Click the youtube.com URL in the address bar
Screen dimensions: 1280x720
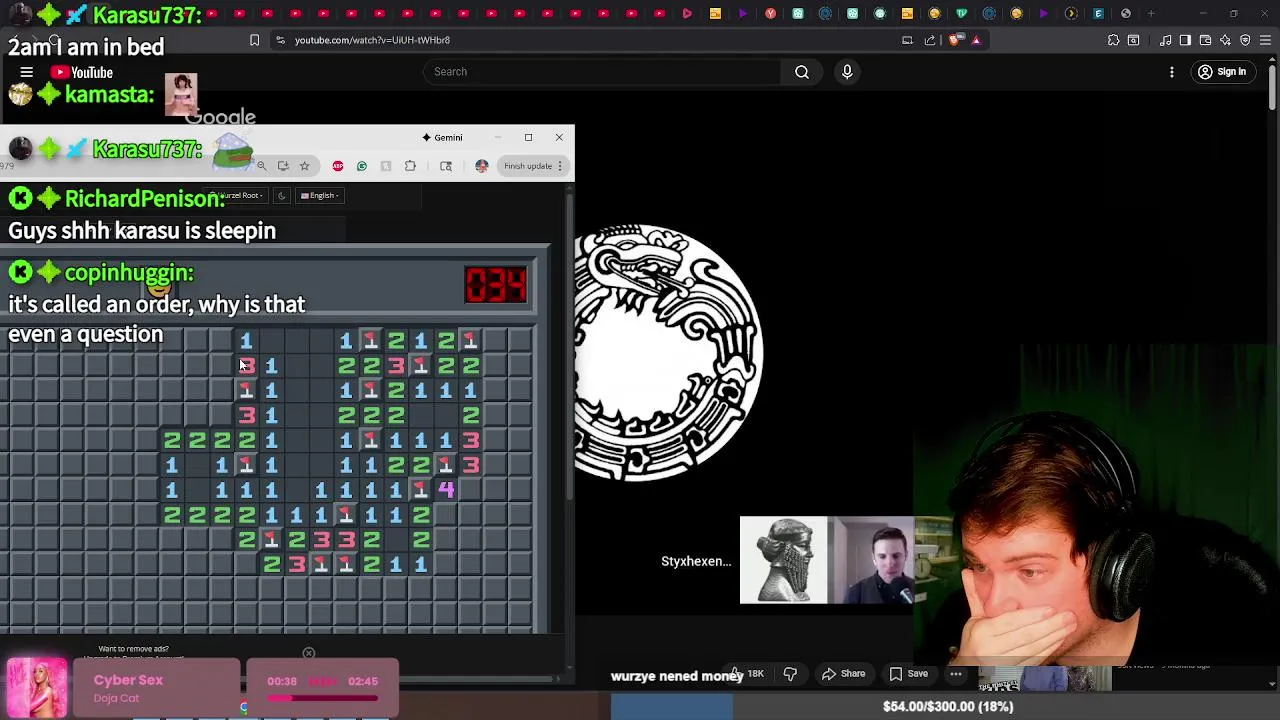point(372,40)
